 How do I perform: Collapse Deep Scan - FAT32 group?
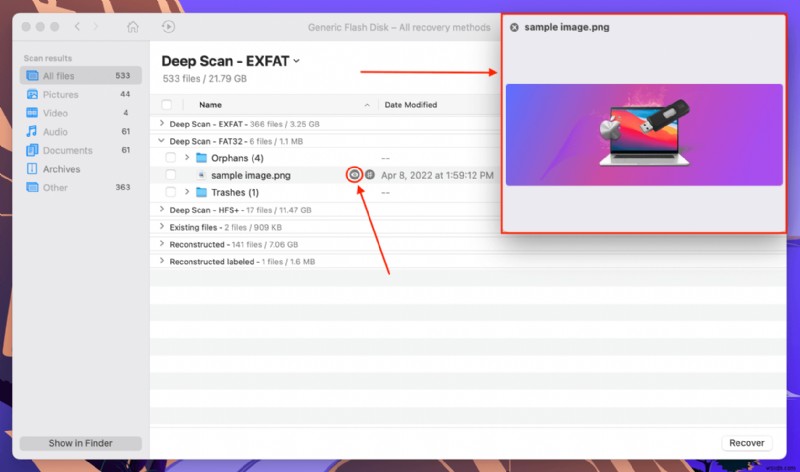(162, 141)
